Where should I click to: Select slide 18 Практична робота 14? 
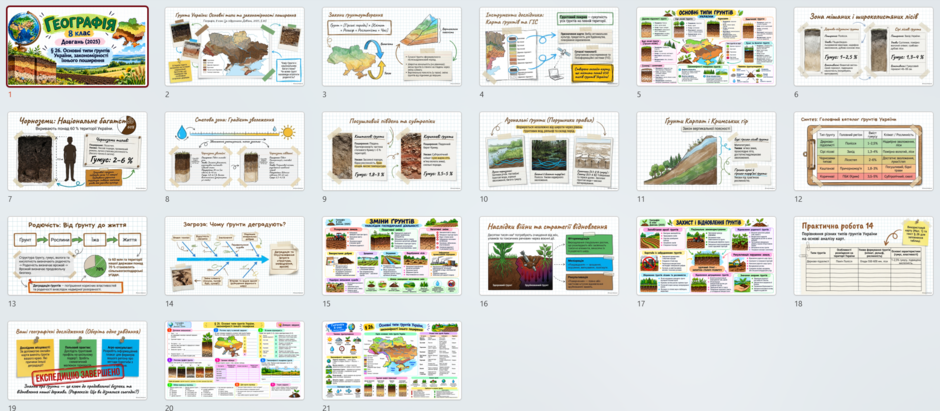click(x=863, y=256)
